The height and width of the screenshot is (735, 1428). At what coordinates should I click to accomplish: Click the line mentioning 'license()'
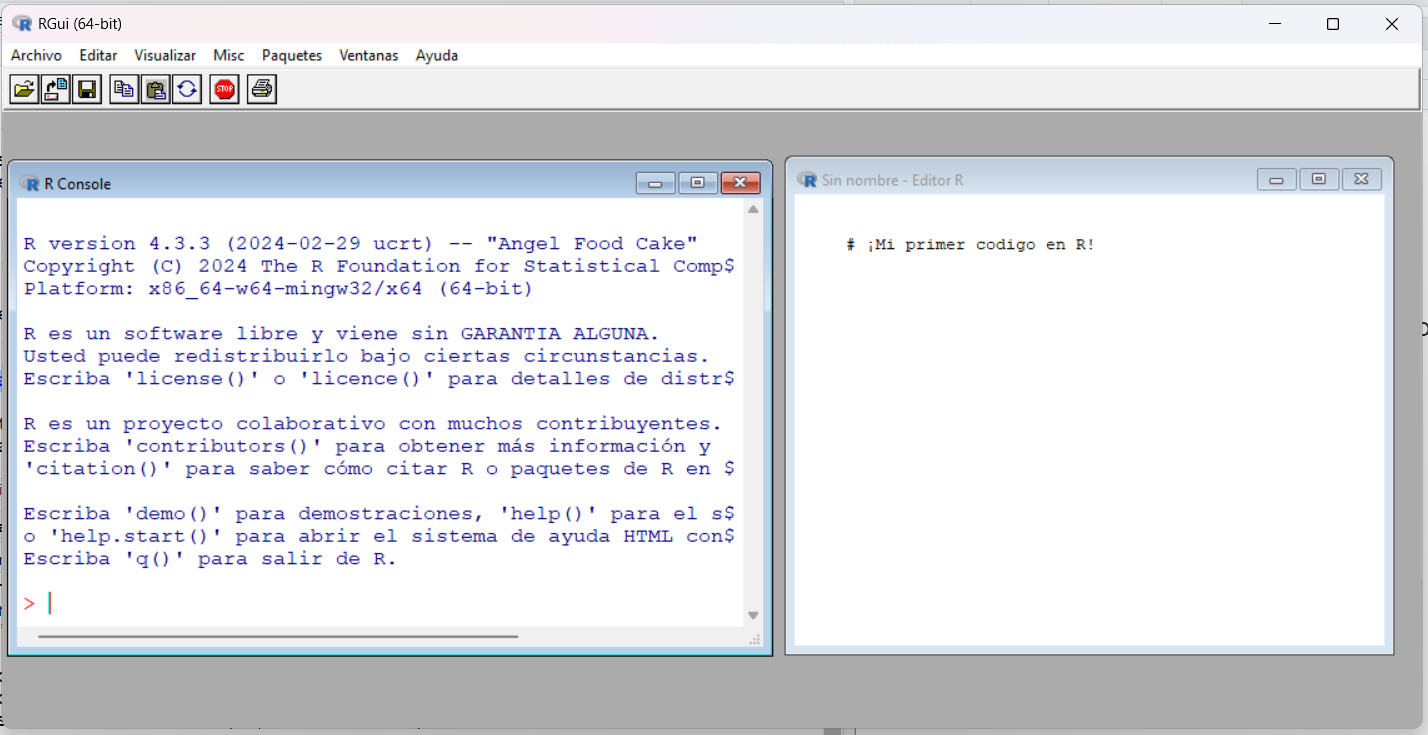(379, 379)
